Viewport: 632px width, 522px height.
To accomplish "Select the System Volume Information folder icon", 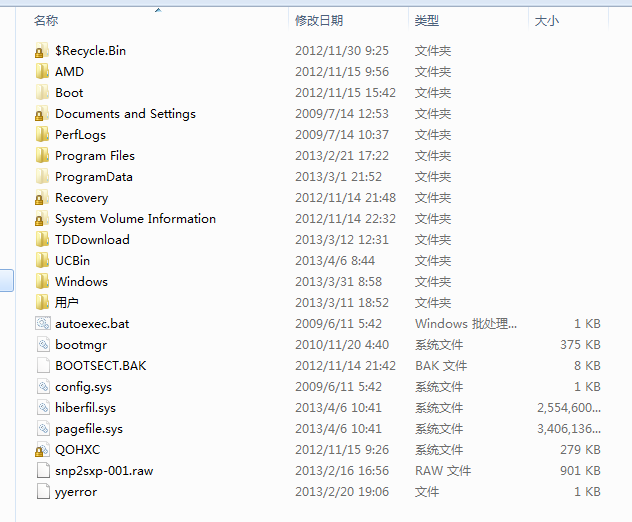I will pos(42,218).
